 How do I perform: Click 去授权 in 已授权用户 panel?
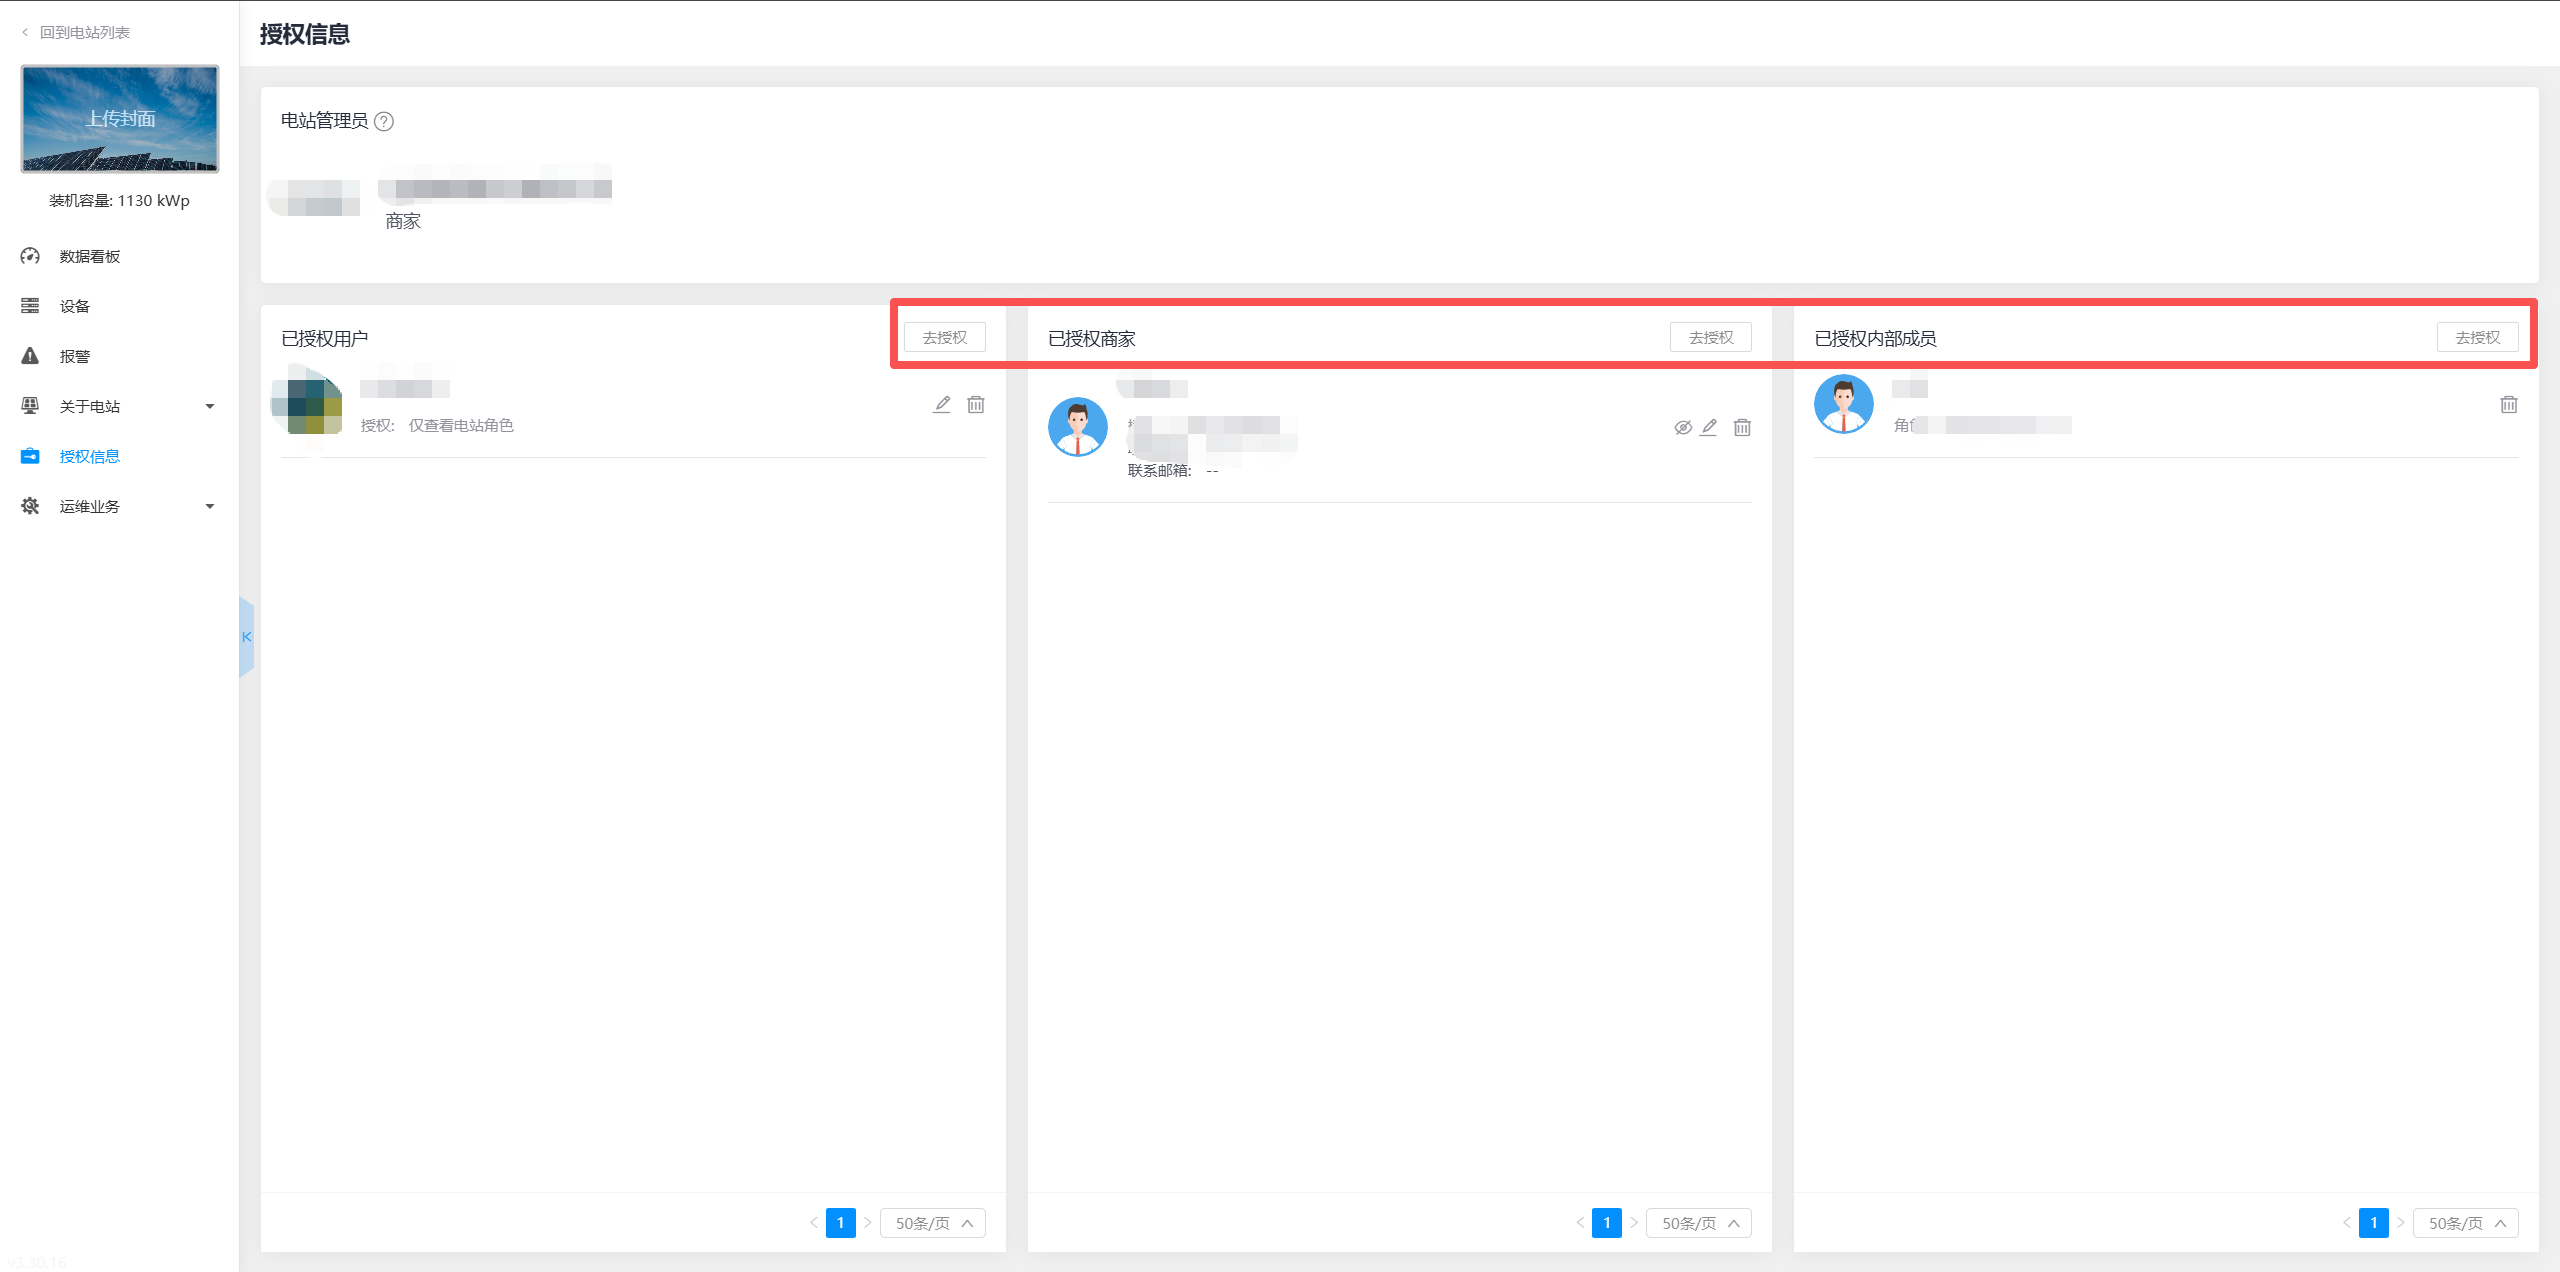tap(944, 337)
